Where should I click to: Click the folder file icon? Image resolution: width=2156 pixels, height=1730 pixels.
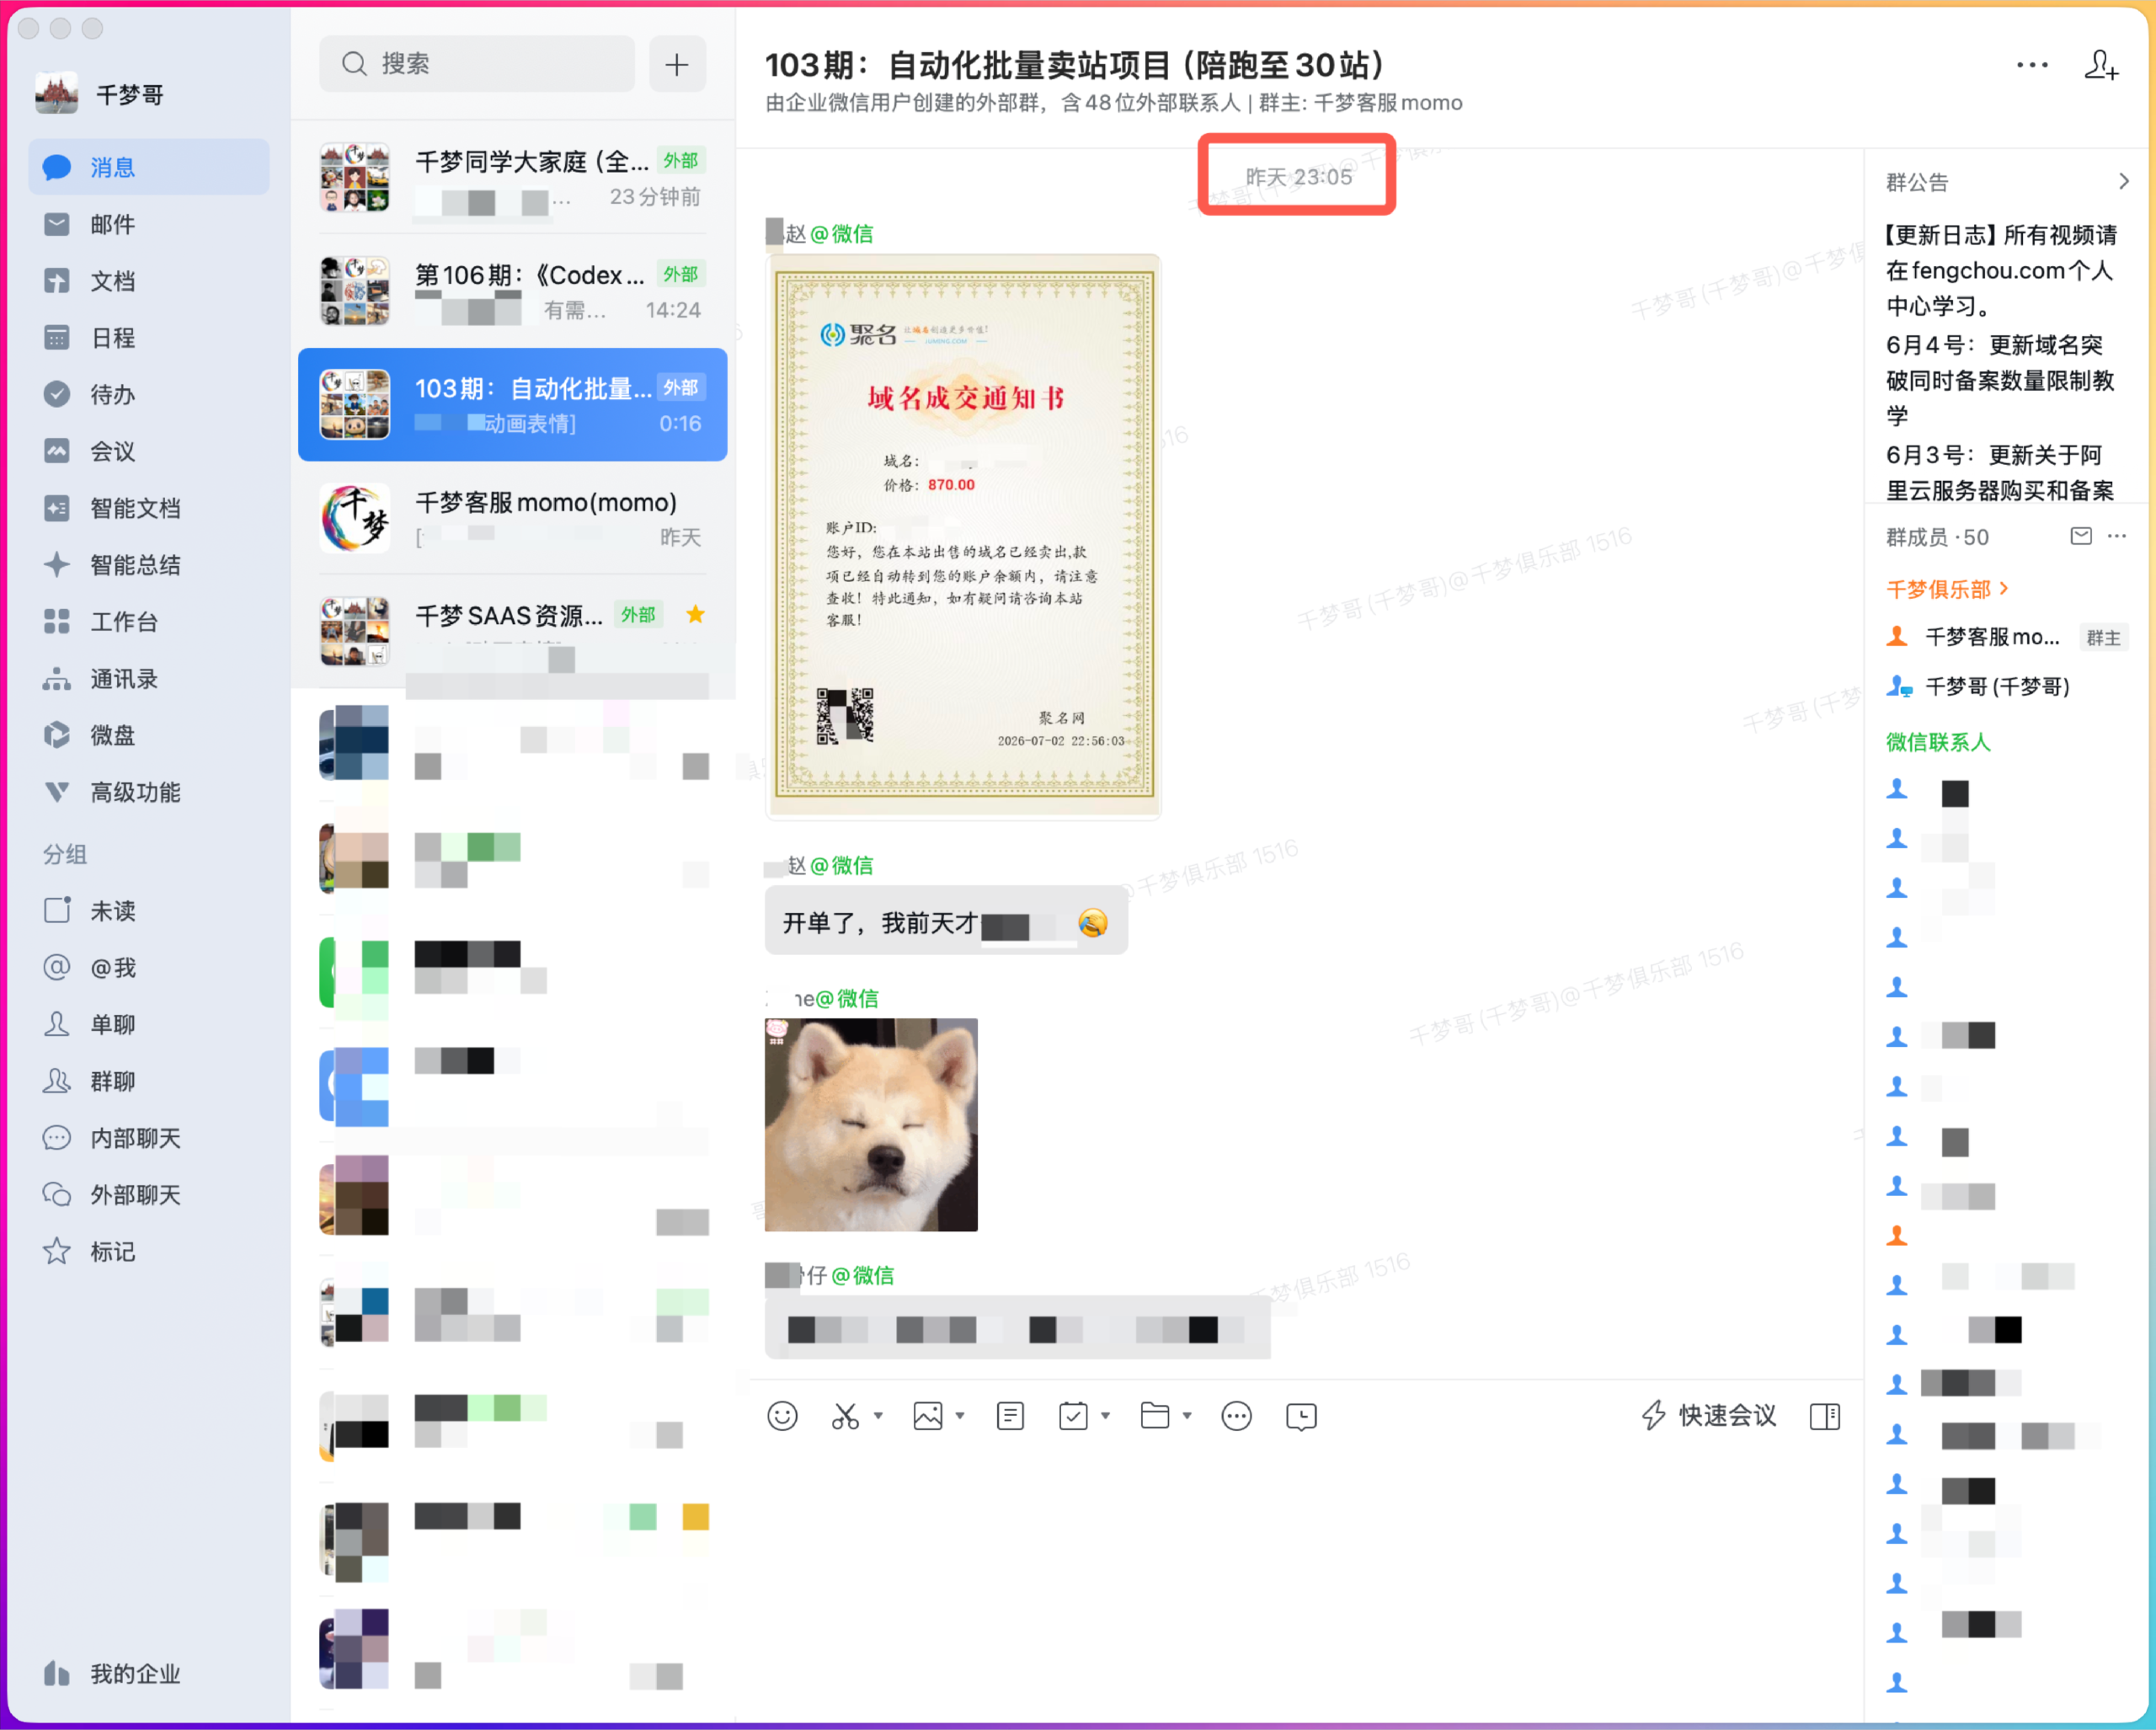point(1155,1415)
